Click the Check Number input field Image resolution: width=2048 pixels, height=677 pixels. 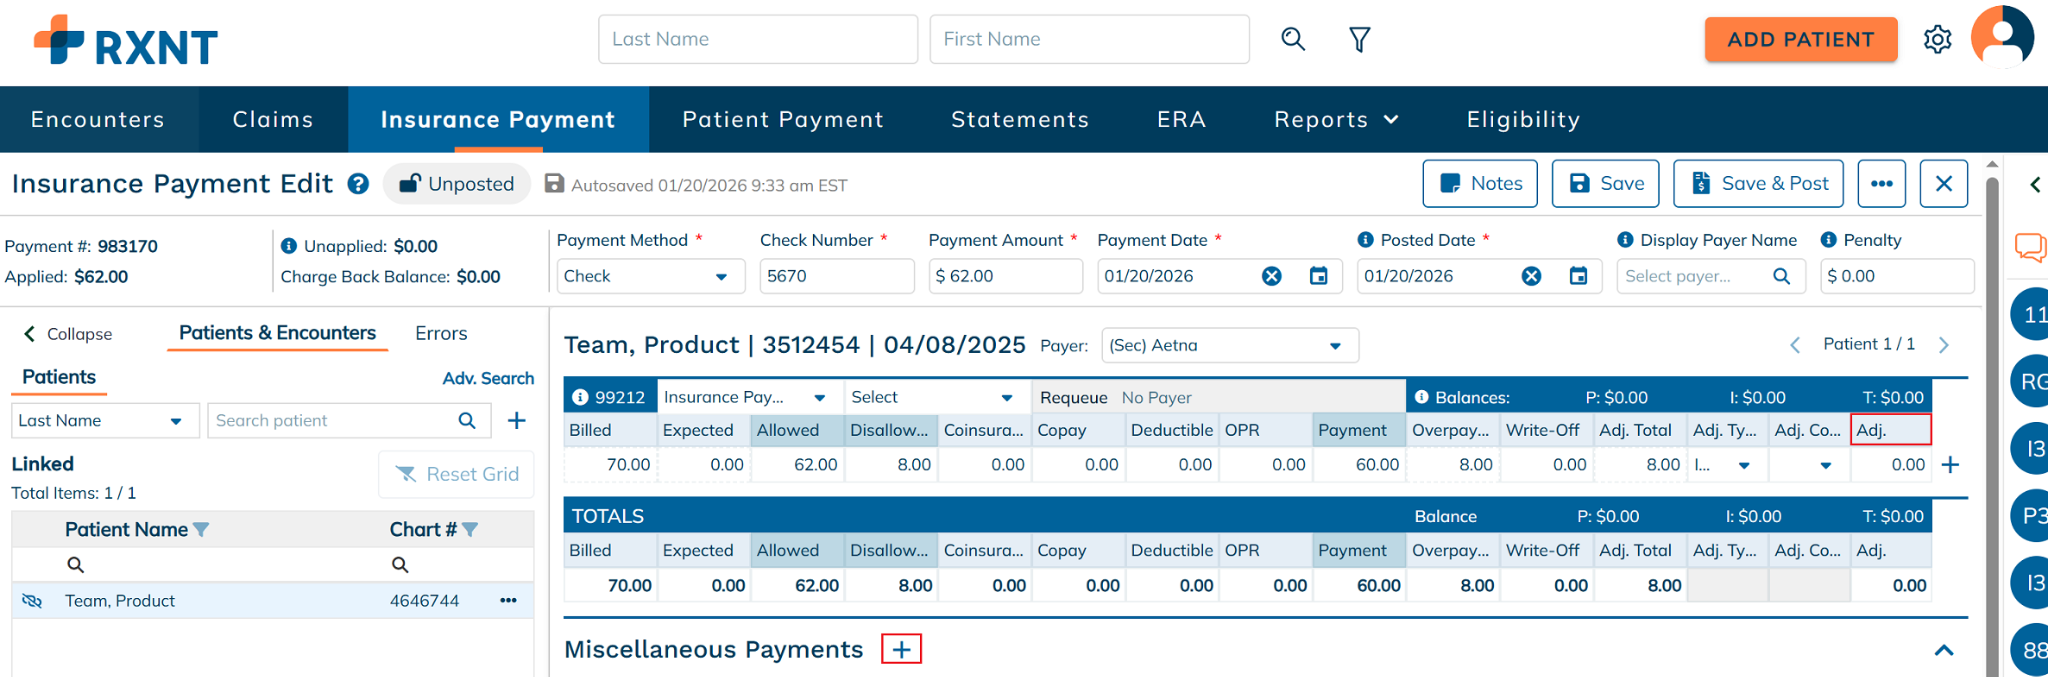click(836, 276)
